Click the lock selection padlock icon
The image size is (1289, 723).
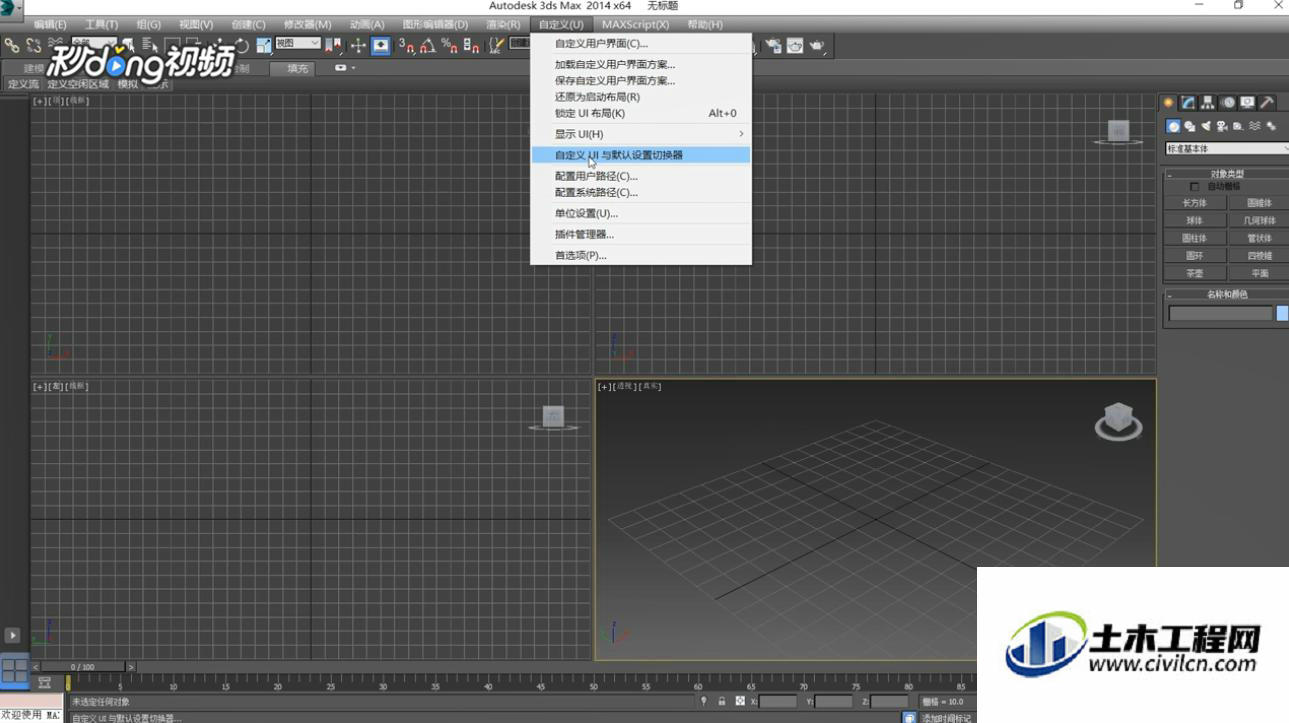[721, 702]
